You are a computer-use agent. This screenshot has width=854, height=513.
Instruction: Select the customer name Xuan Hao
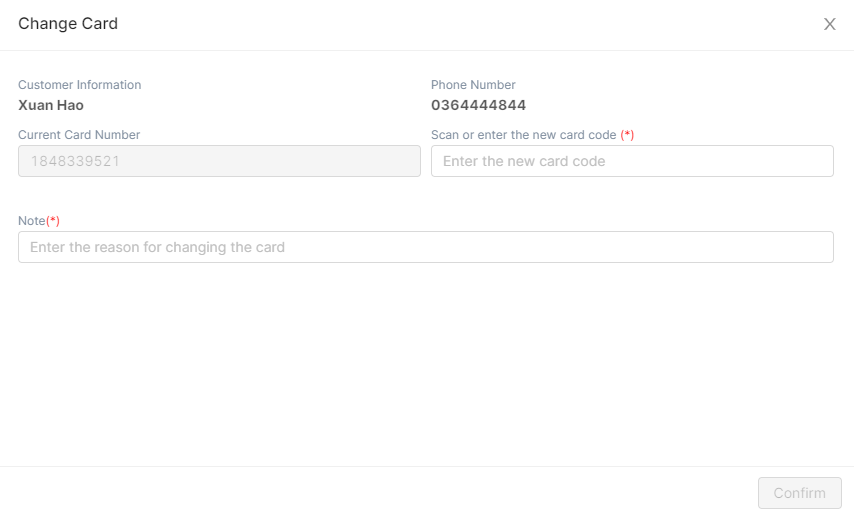tap(51, 105)
